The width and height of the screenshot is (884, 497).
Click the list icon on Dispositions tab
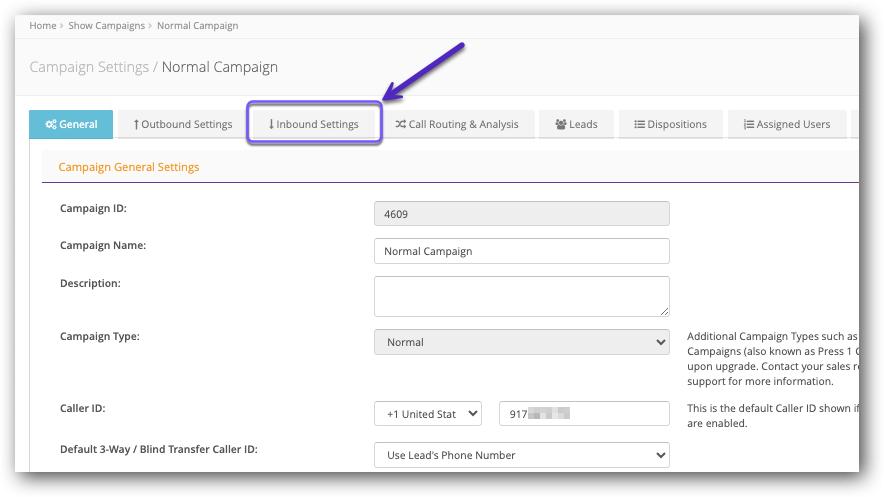click(639, 124)
